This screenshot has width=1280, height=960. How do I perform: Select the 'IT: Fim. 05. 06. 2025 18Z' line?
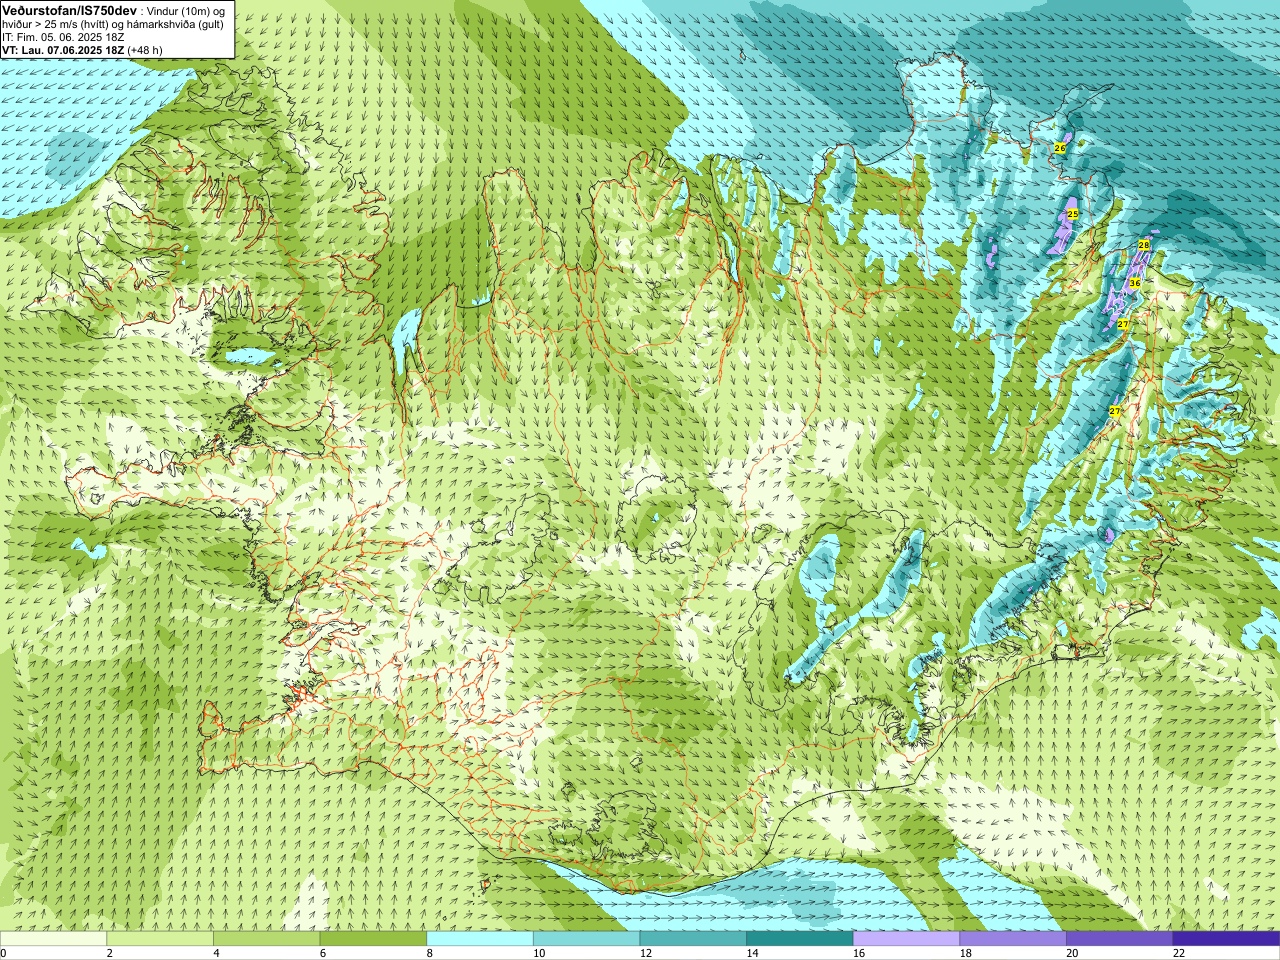point(63,37)
